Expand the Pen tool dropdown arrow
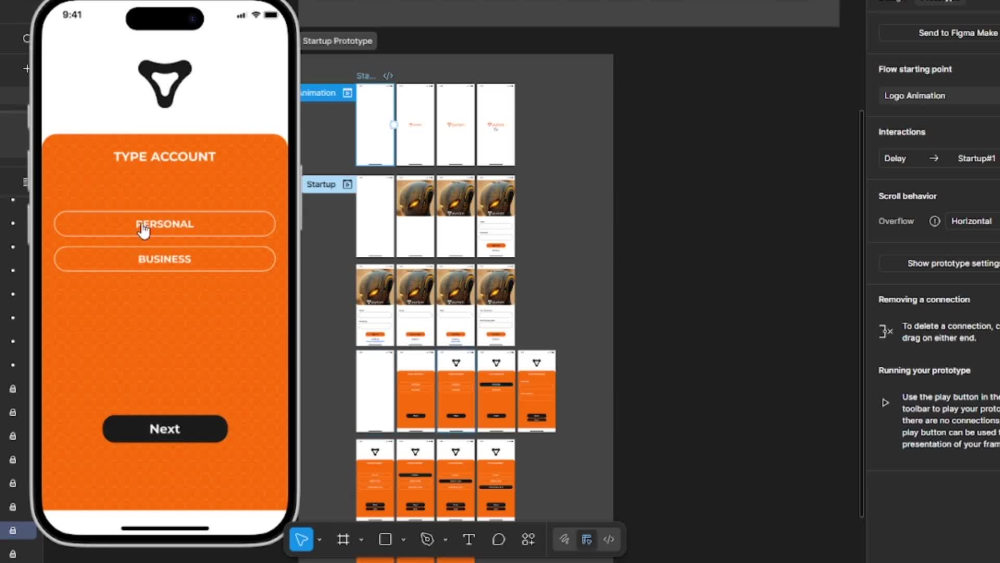This screenshot has width=1000, height=563. [445, 540]
